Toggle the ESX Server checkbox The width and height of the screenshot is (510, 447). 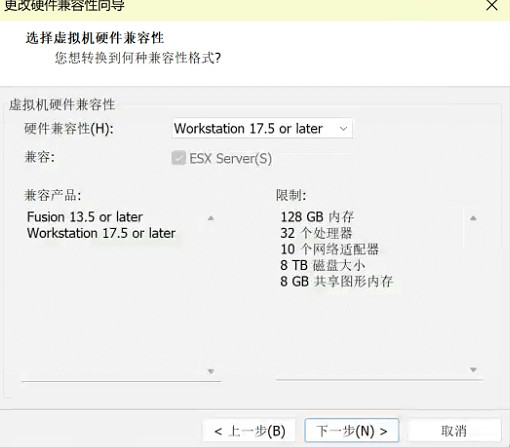[179, 158]
